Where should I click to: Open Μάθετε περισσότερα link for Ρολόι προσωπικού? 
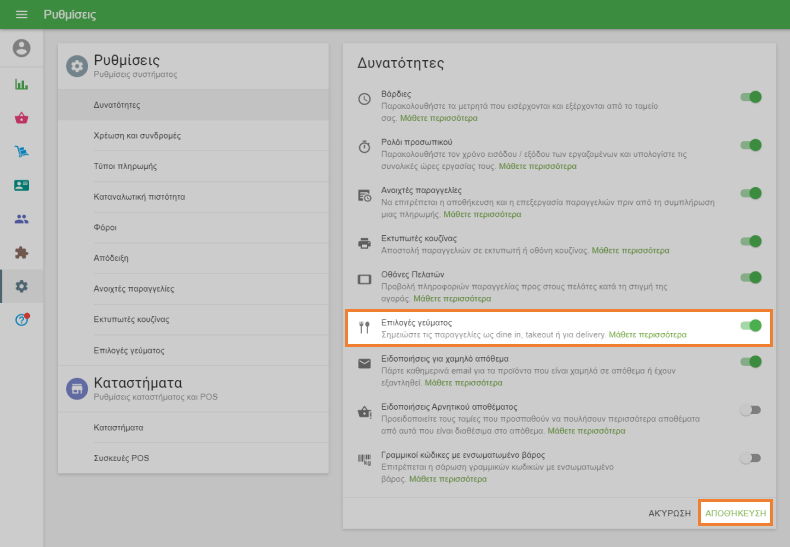[x=537, y=166]
